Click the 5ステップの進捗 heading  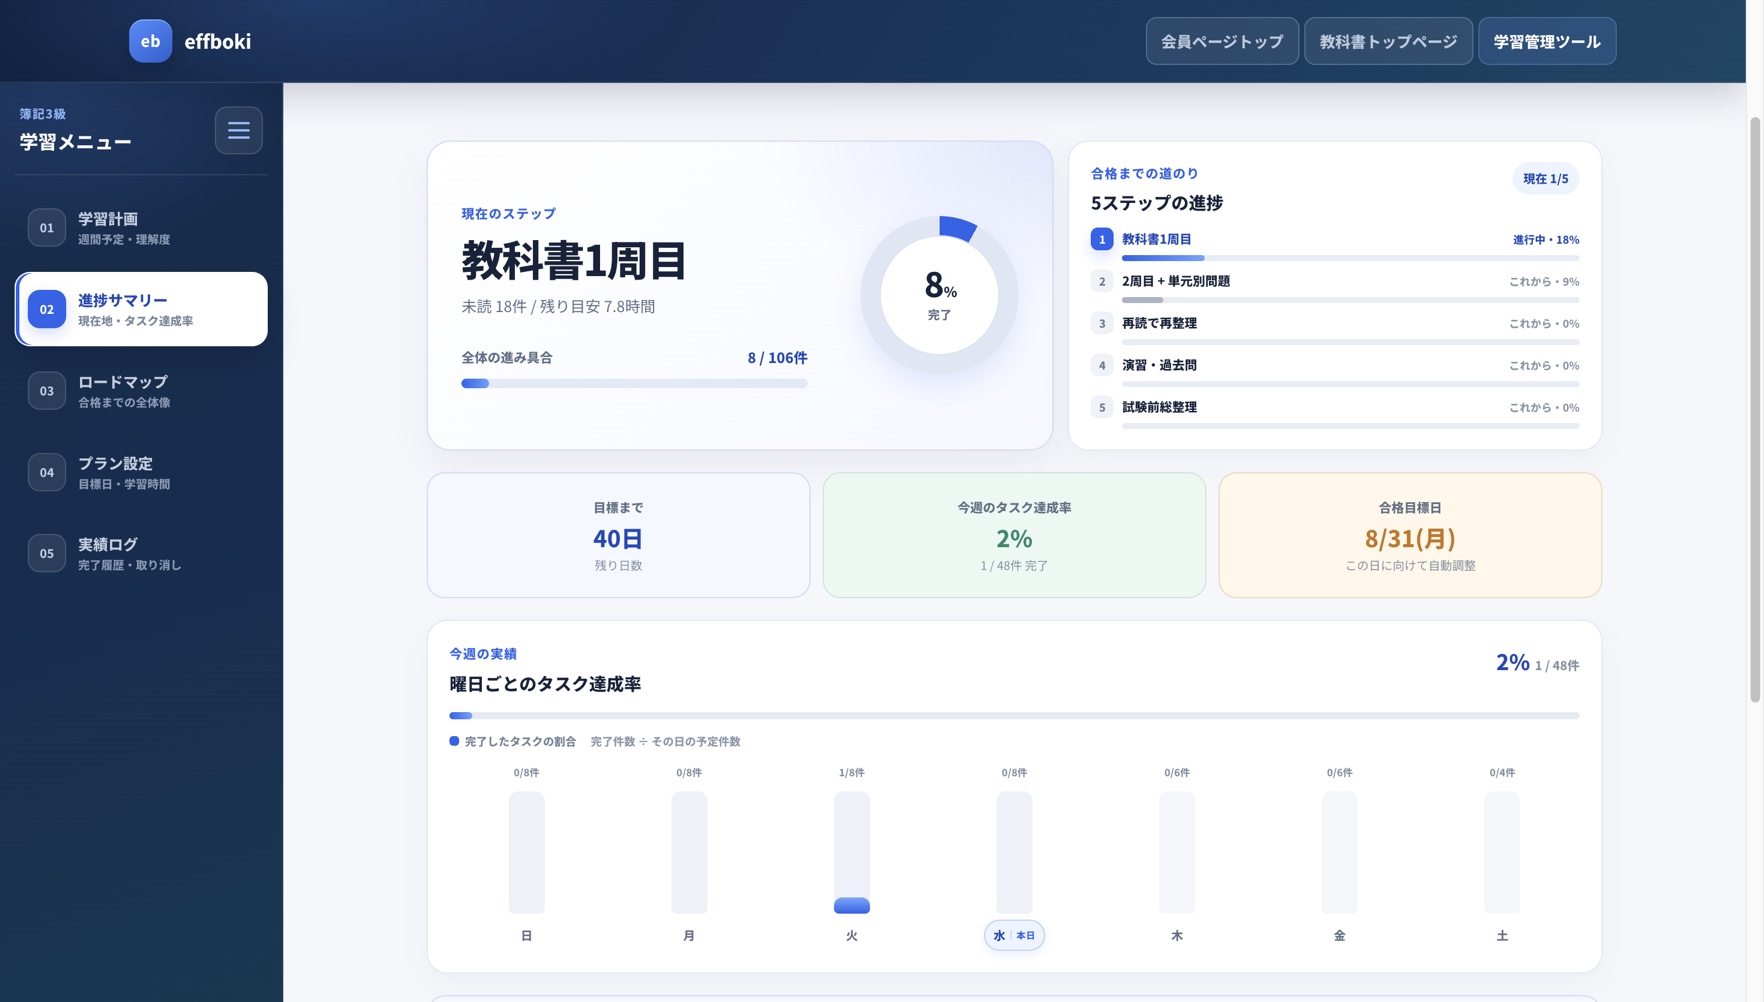click(1156, 203)
